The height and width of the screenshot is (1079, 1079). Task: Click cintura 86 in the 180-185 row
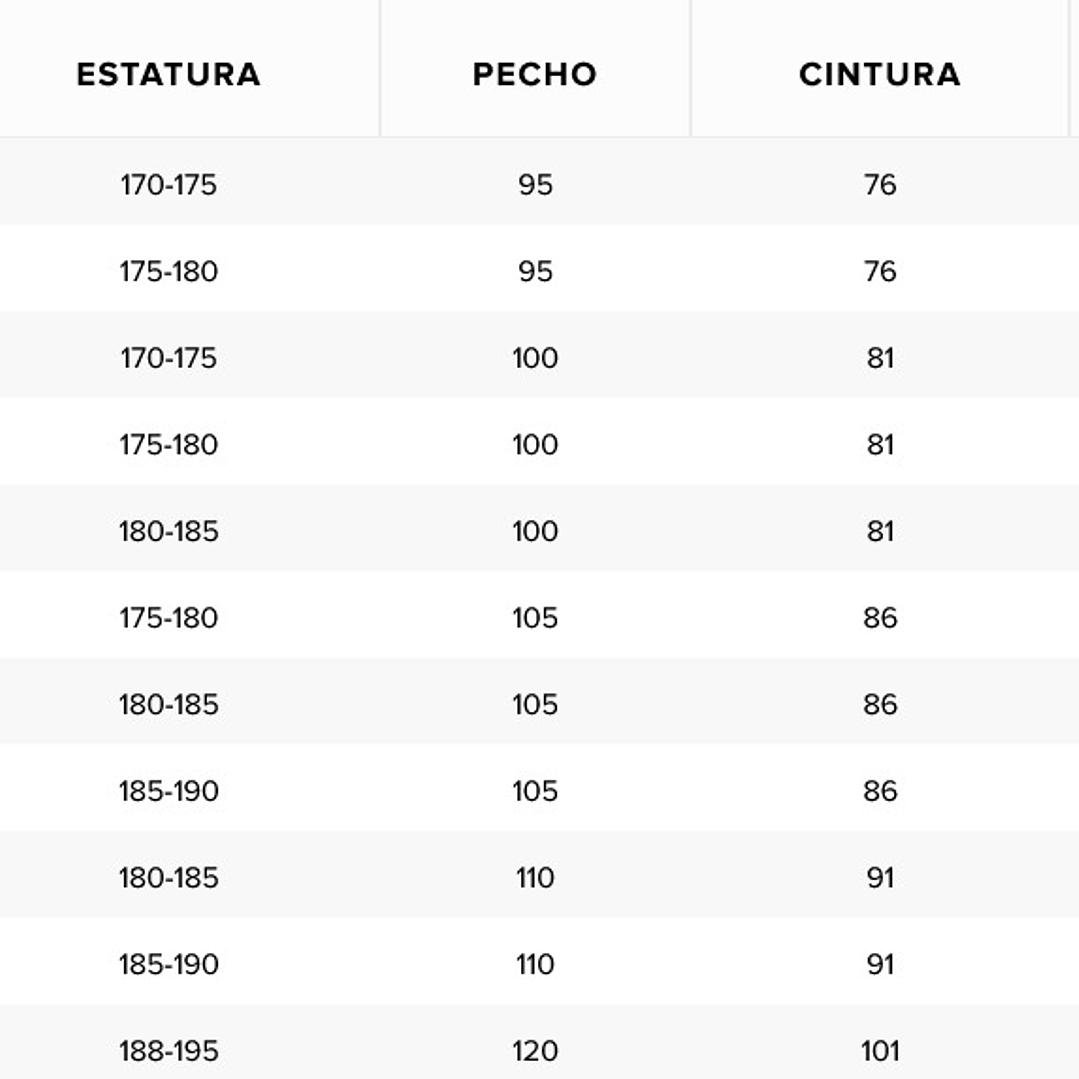(879, 704)
